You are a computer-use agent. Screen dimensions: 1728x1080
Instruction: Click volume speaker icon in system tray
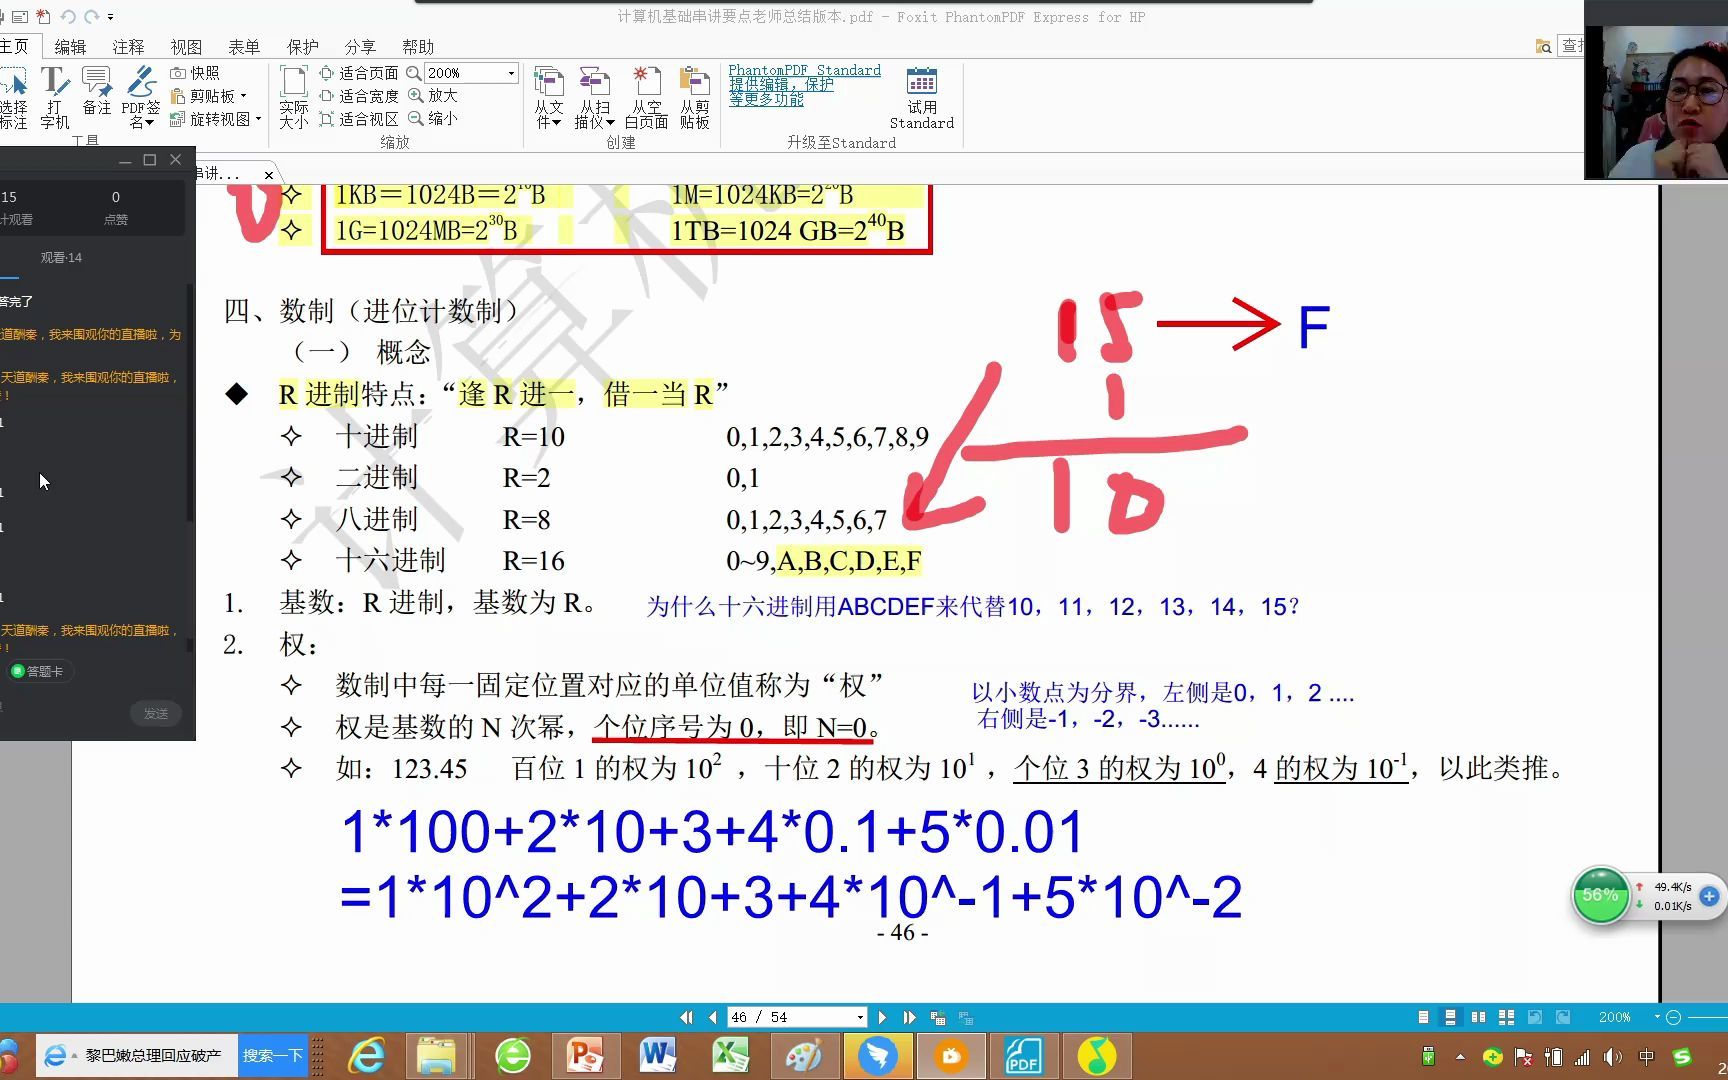(x=1613, y=1057)
